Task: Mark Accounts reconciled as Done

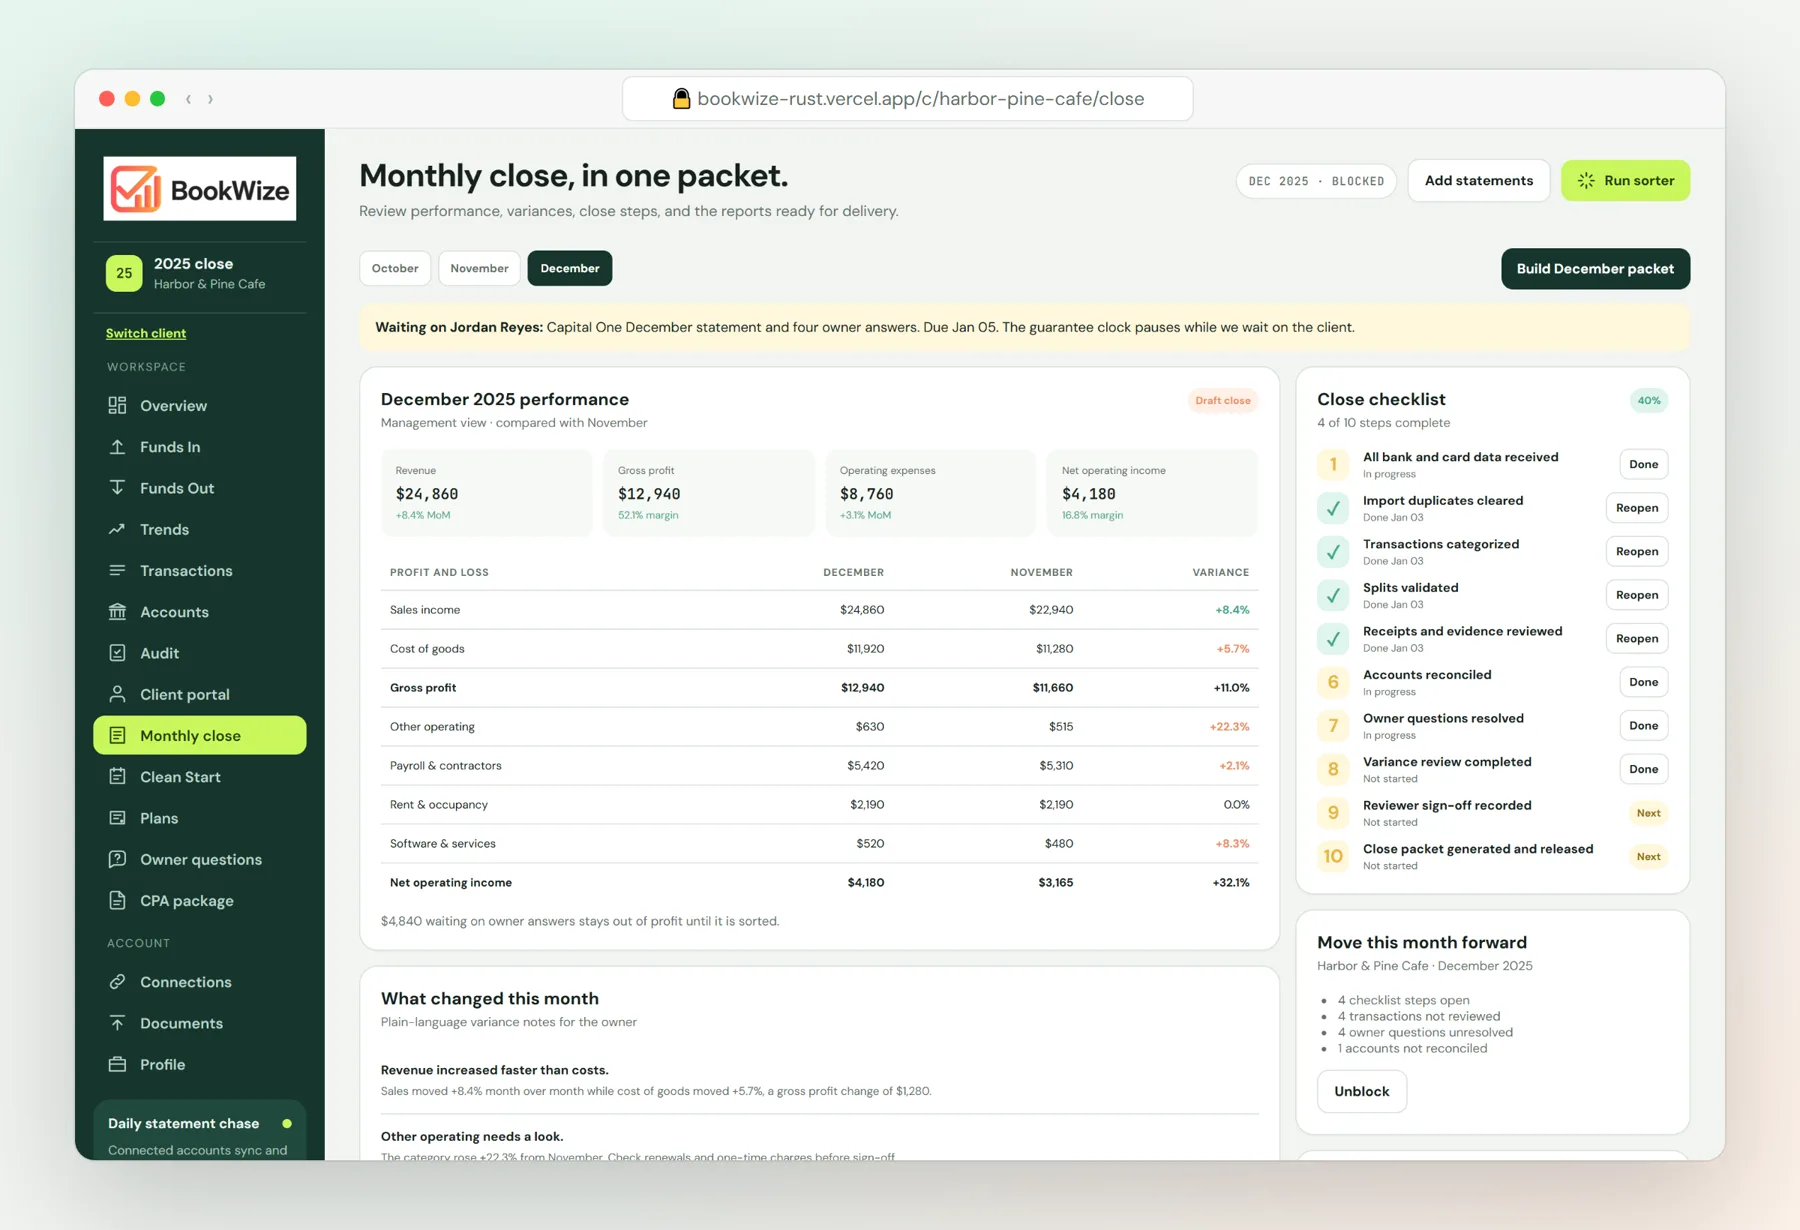Action: point(1643,682)
